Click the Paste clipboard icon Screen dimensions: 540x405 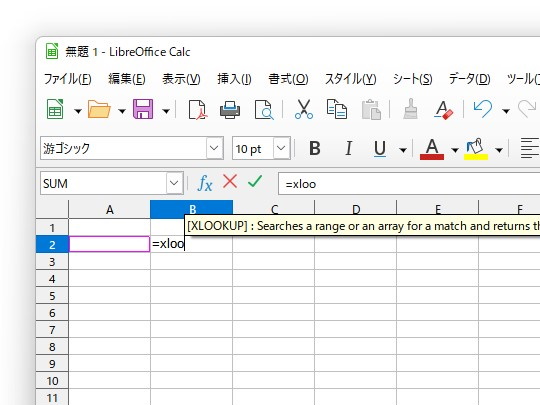click(x=371, y=110)
